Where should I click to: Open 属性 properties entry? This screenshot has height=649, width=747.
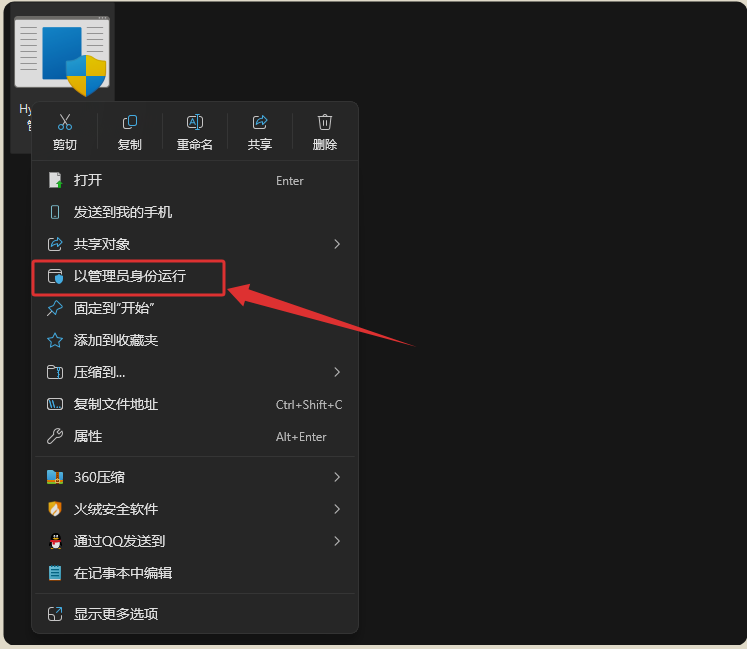pos(88,436)
